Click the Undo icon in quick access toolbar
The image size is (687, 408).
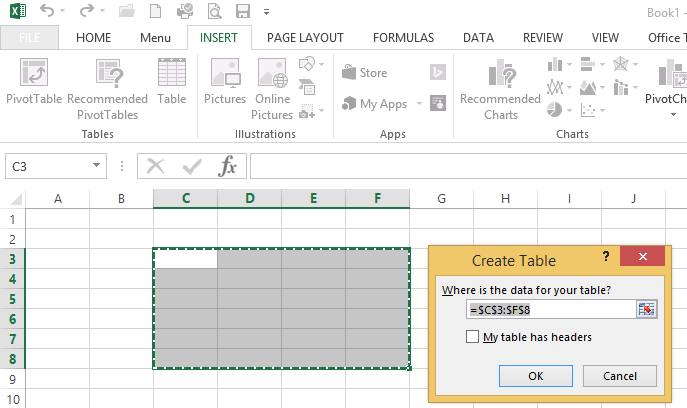coord(47,11)
